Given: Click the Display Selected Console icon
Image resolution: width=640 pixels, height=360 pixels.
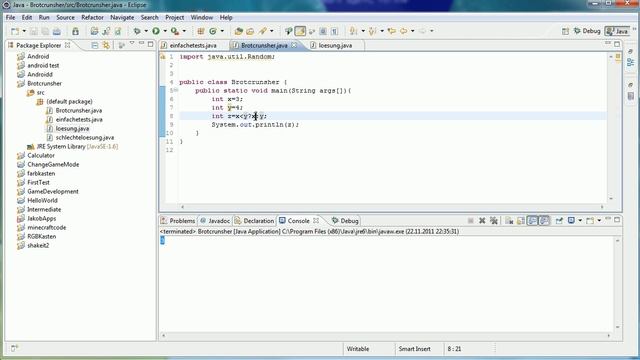Looking at the screenshot, I should pyautogui.click(x=571, y=220).
